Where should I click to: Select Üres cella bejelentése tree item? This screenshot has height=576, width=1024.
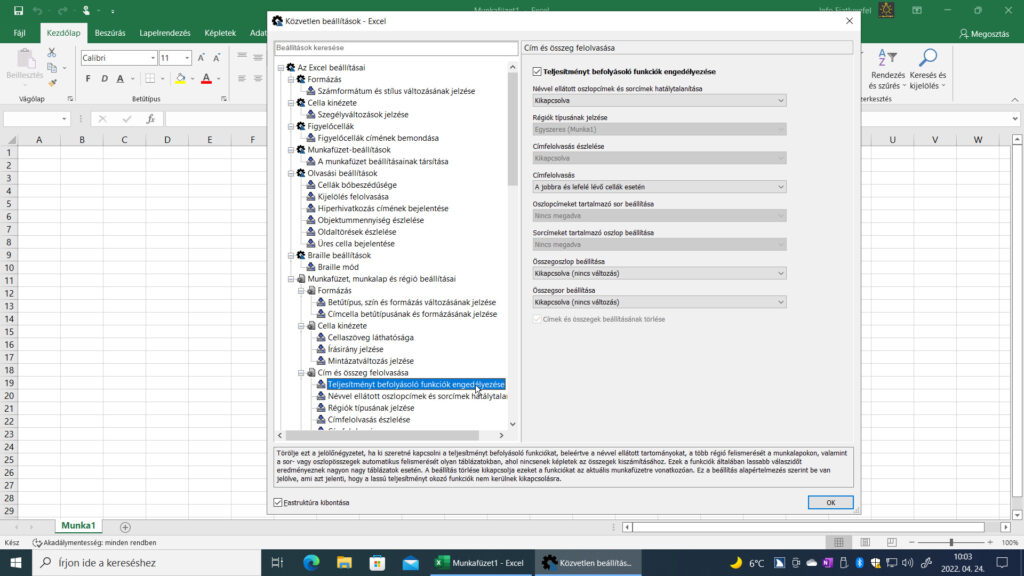[x=355, y=244]
